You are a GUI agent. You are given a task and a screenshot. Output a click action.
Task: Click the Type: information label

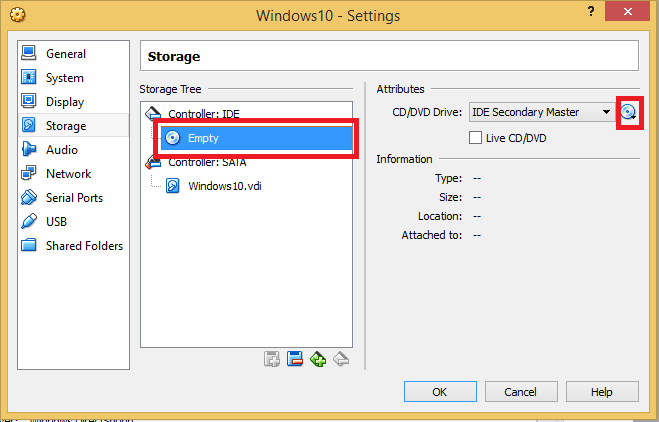pos(448,178)
